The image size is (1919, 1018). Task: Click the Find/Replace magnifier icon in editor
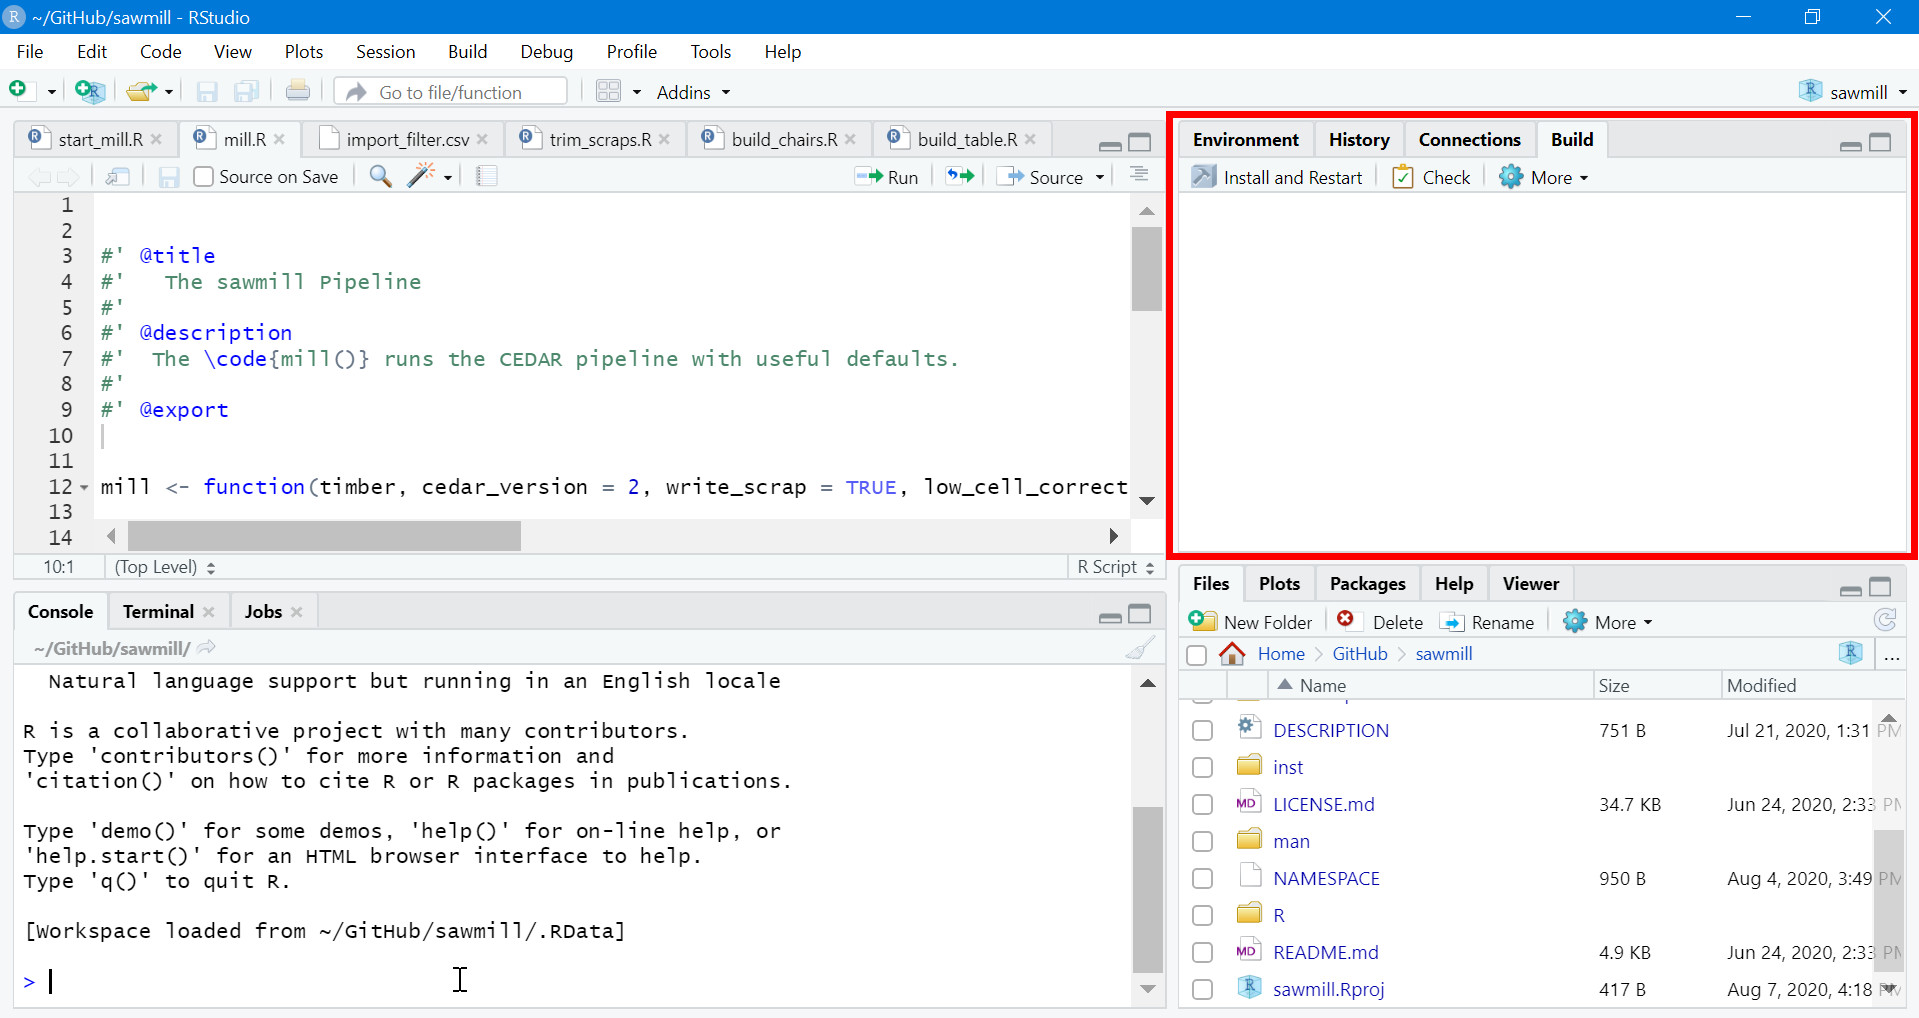coord(380,176)
